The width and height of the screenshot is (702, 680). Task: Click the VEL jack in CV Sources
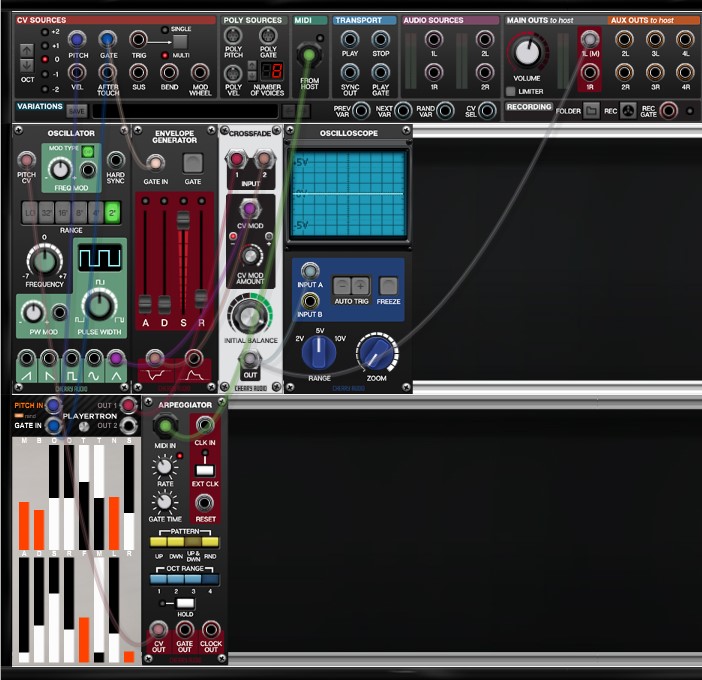77,72
